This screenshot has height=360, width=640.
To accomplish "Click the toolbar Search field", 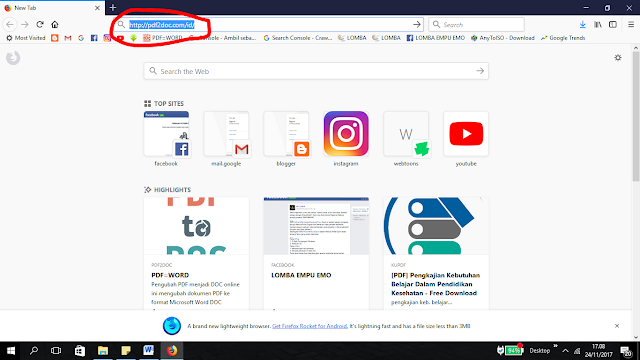I will pos(476,24).
